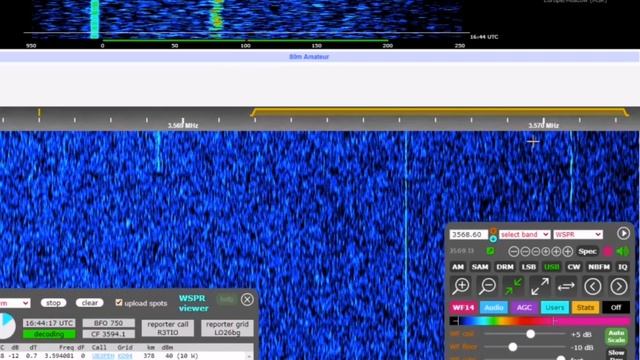The width and height of the screenshot is (640, 360).
Task: Open the Audio tab
Action: 494,307
